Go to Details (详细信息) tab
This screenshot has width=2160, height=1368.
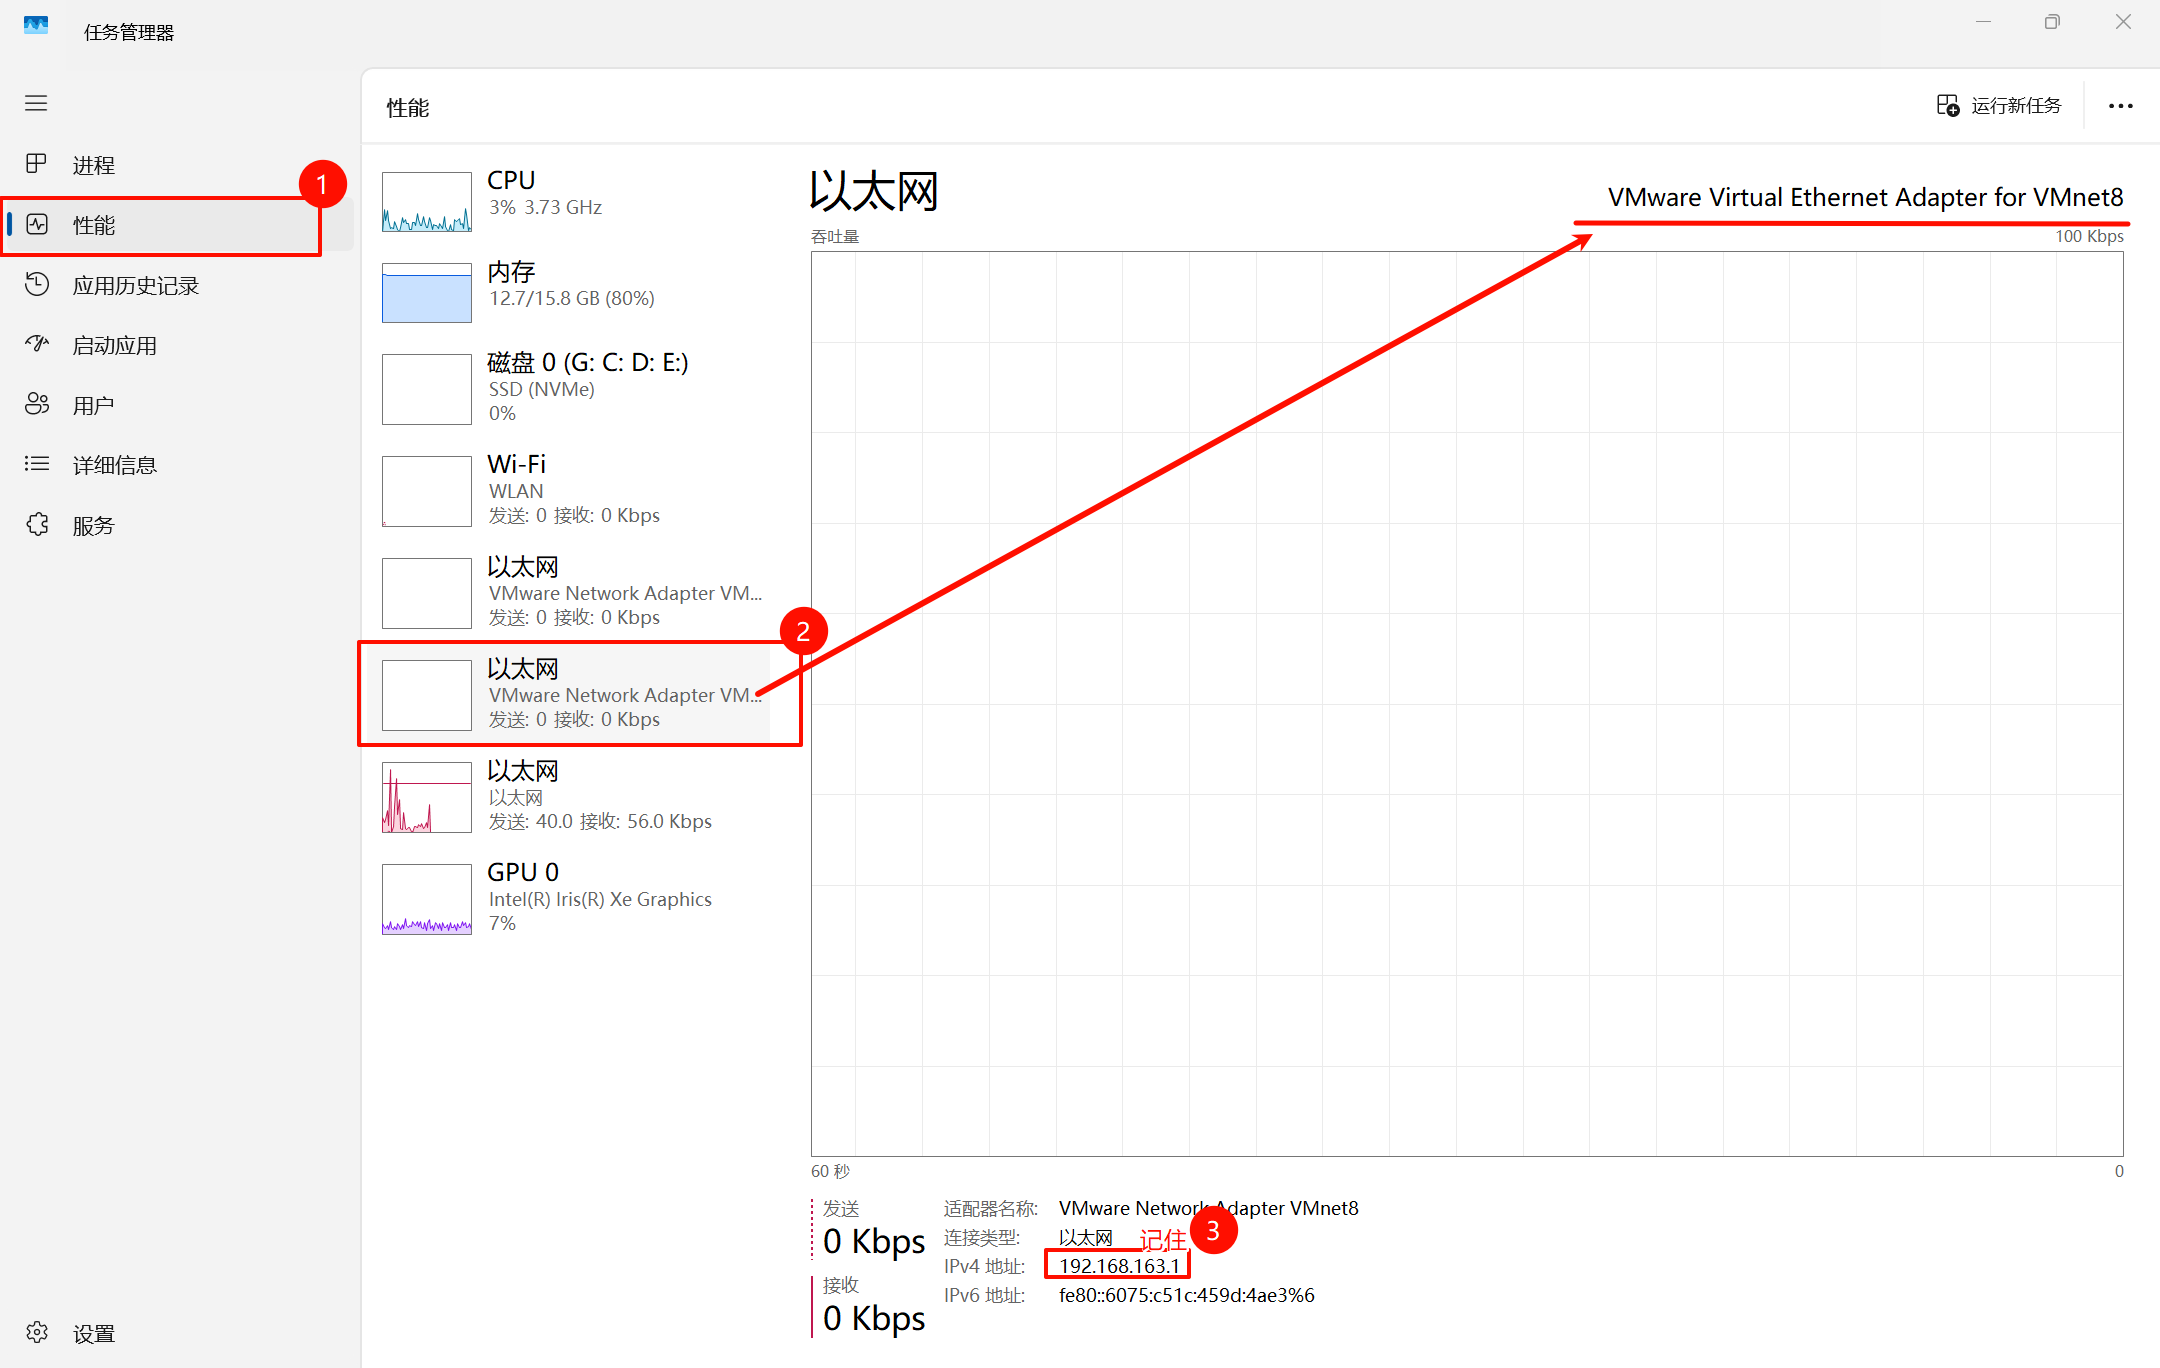[x=114, y=465]
